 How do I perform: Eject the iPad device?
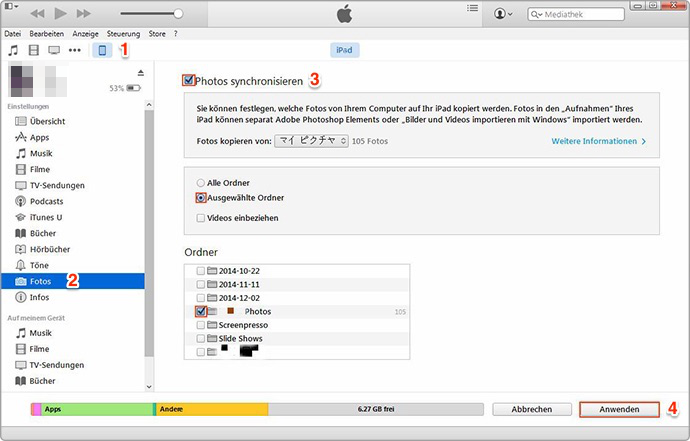(x=140, y=73)
